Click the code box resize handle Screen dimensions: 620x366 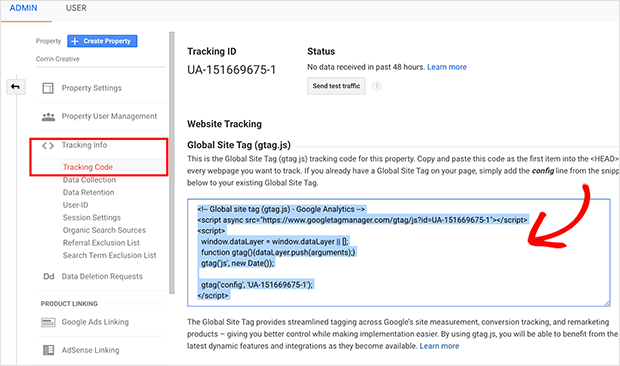607,303
